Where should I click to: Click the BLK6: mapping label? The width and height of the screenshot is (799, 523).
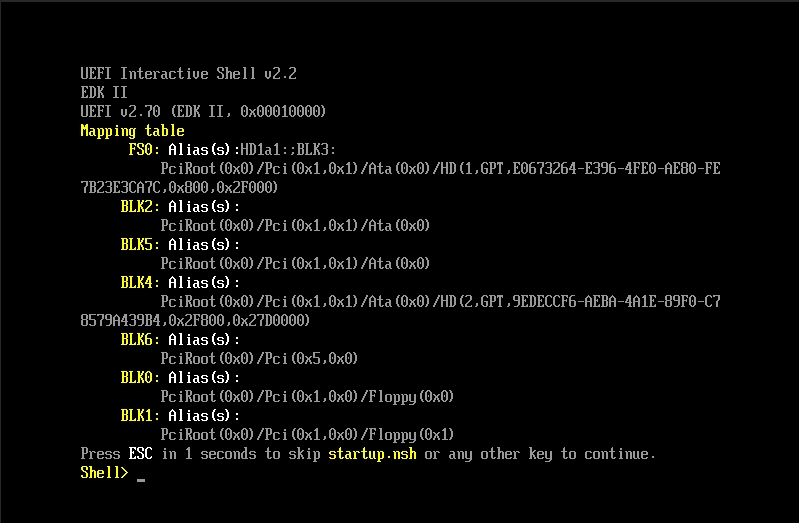tap(140, 339)
